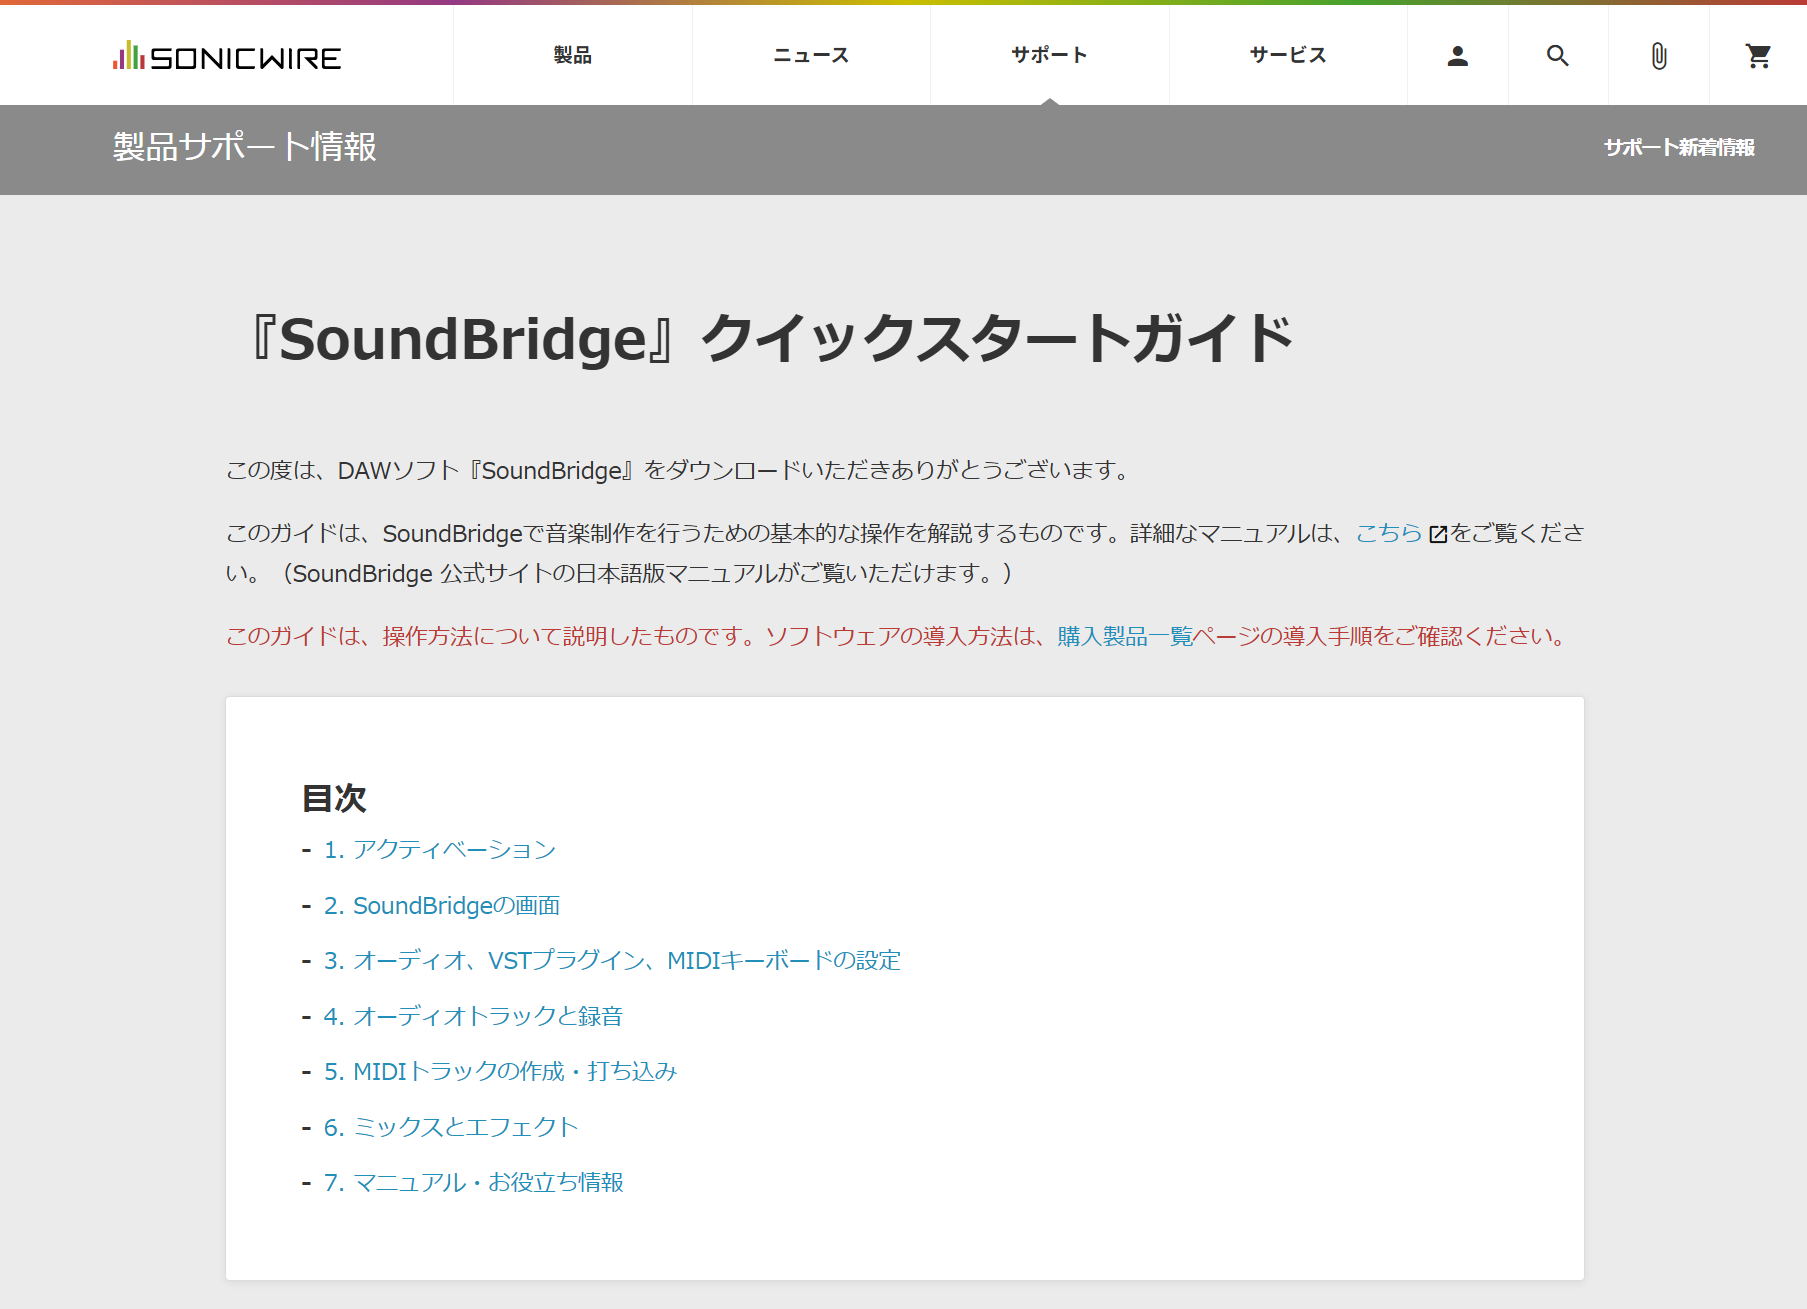
Task: Click the external link icon beside こちら
Action: [x=1438, y=534]
